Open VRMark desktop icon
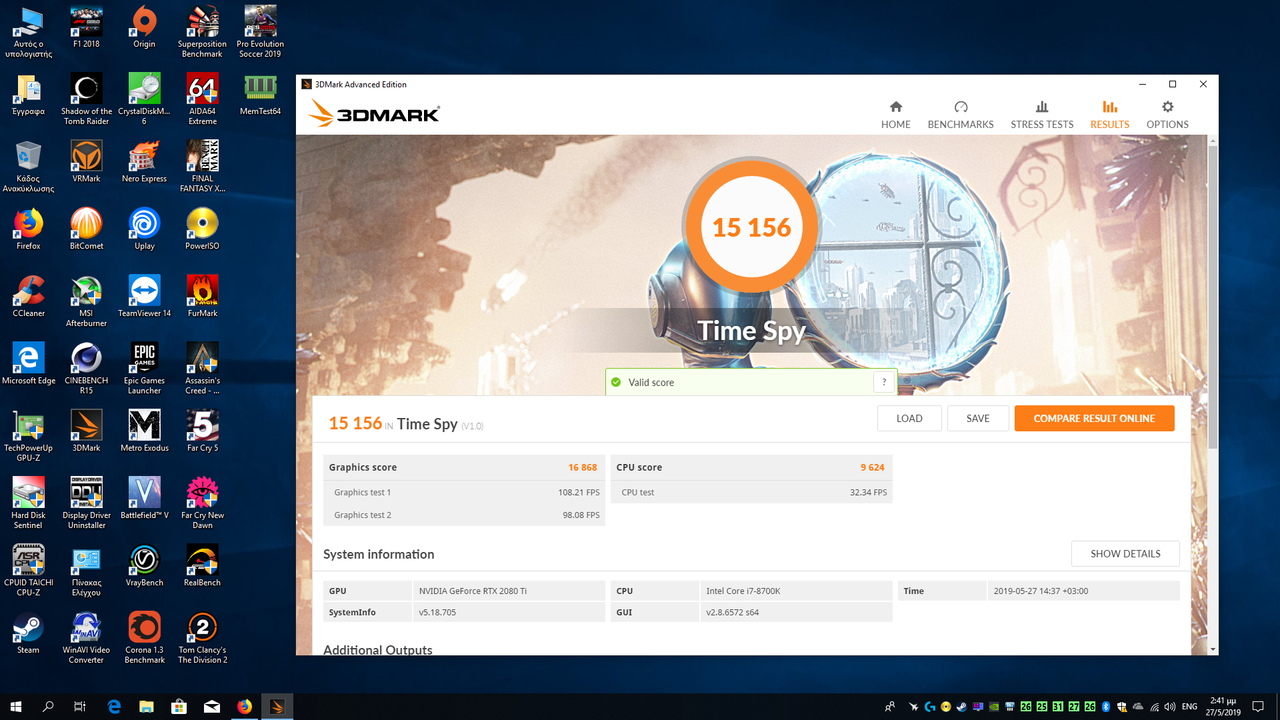The image size is (1280, 720). point(86,161)
